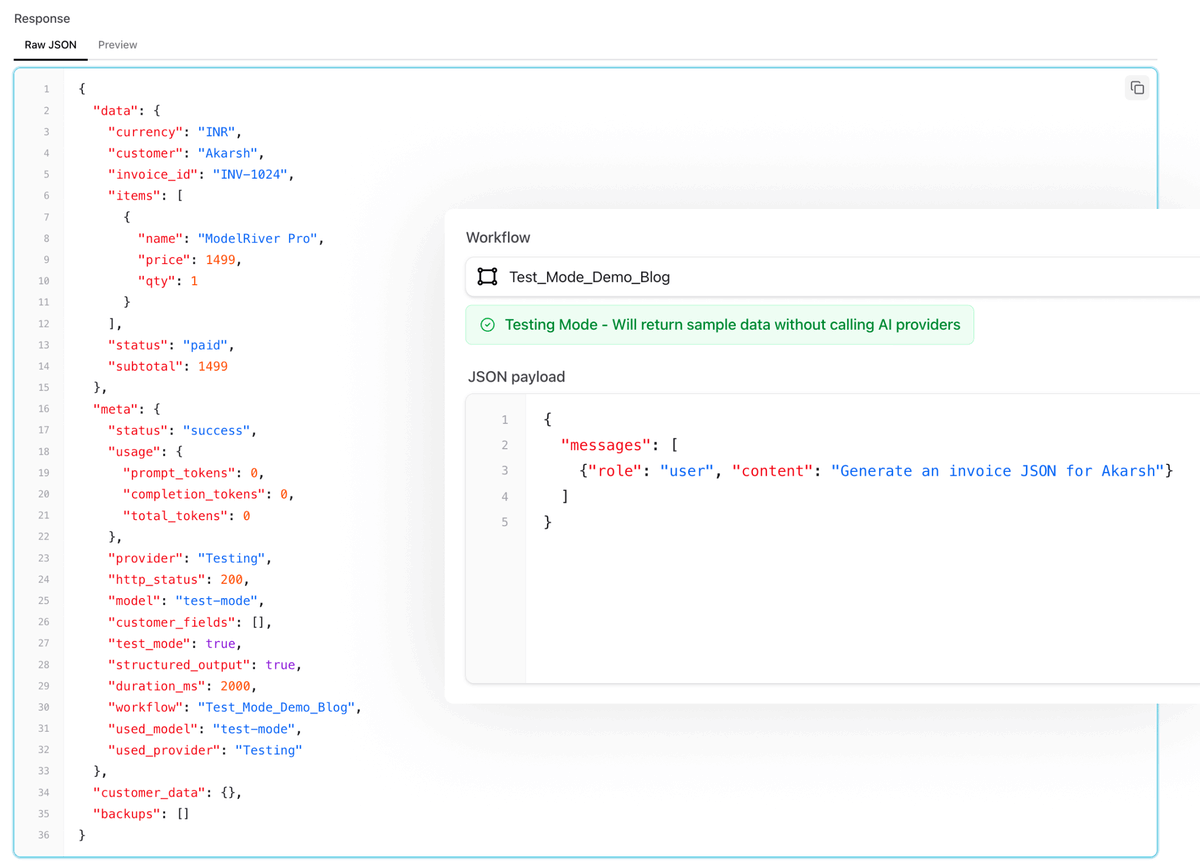Click the "content" key in the payload
1200x866 pixels.
coord(772,471)
